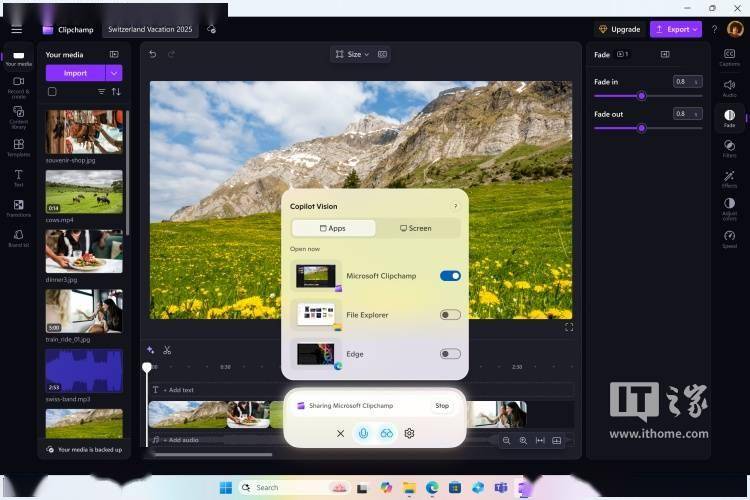Open the user profile avatar

coord(735,30)
